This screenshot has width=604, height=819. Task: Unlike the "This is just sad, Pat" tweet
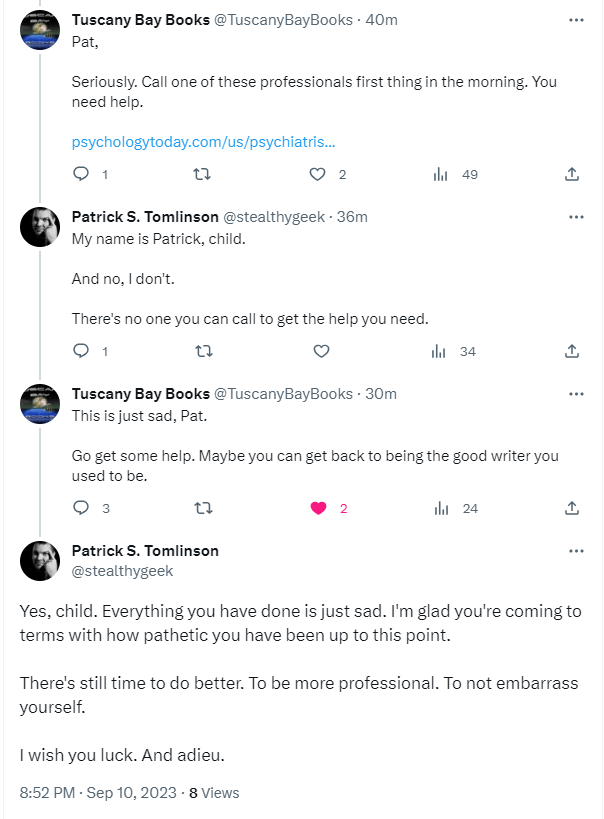click(319, 508)
